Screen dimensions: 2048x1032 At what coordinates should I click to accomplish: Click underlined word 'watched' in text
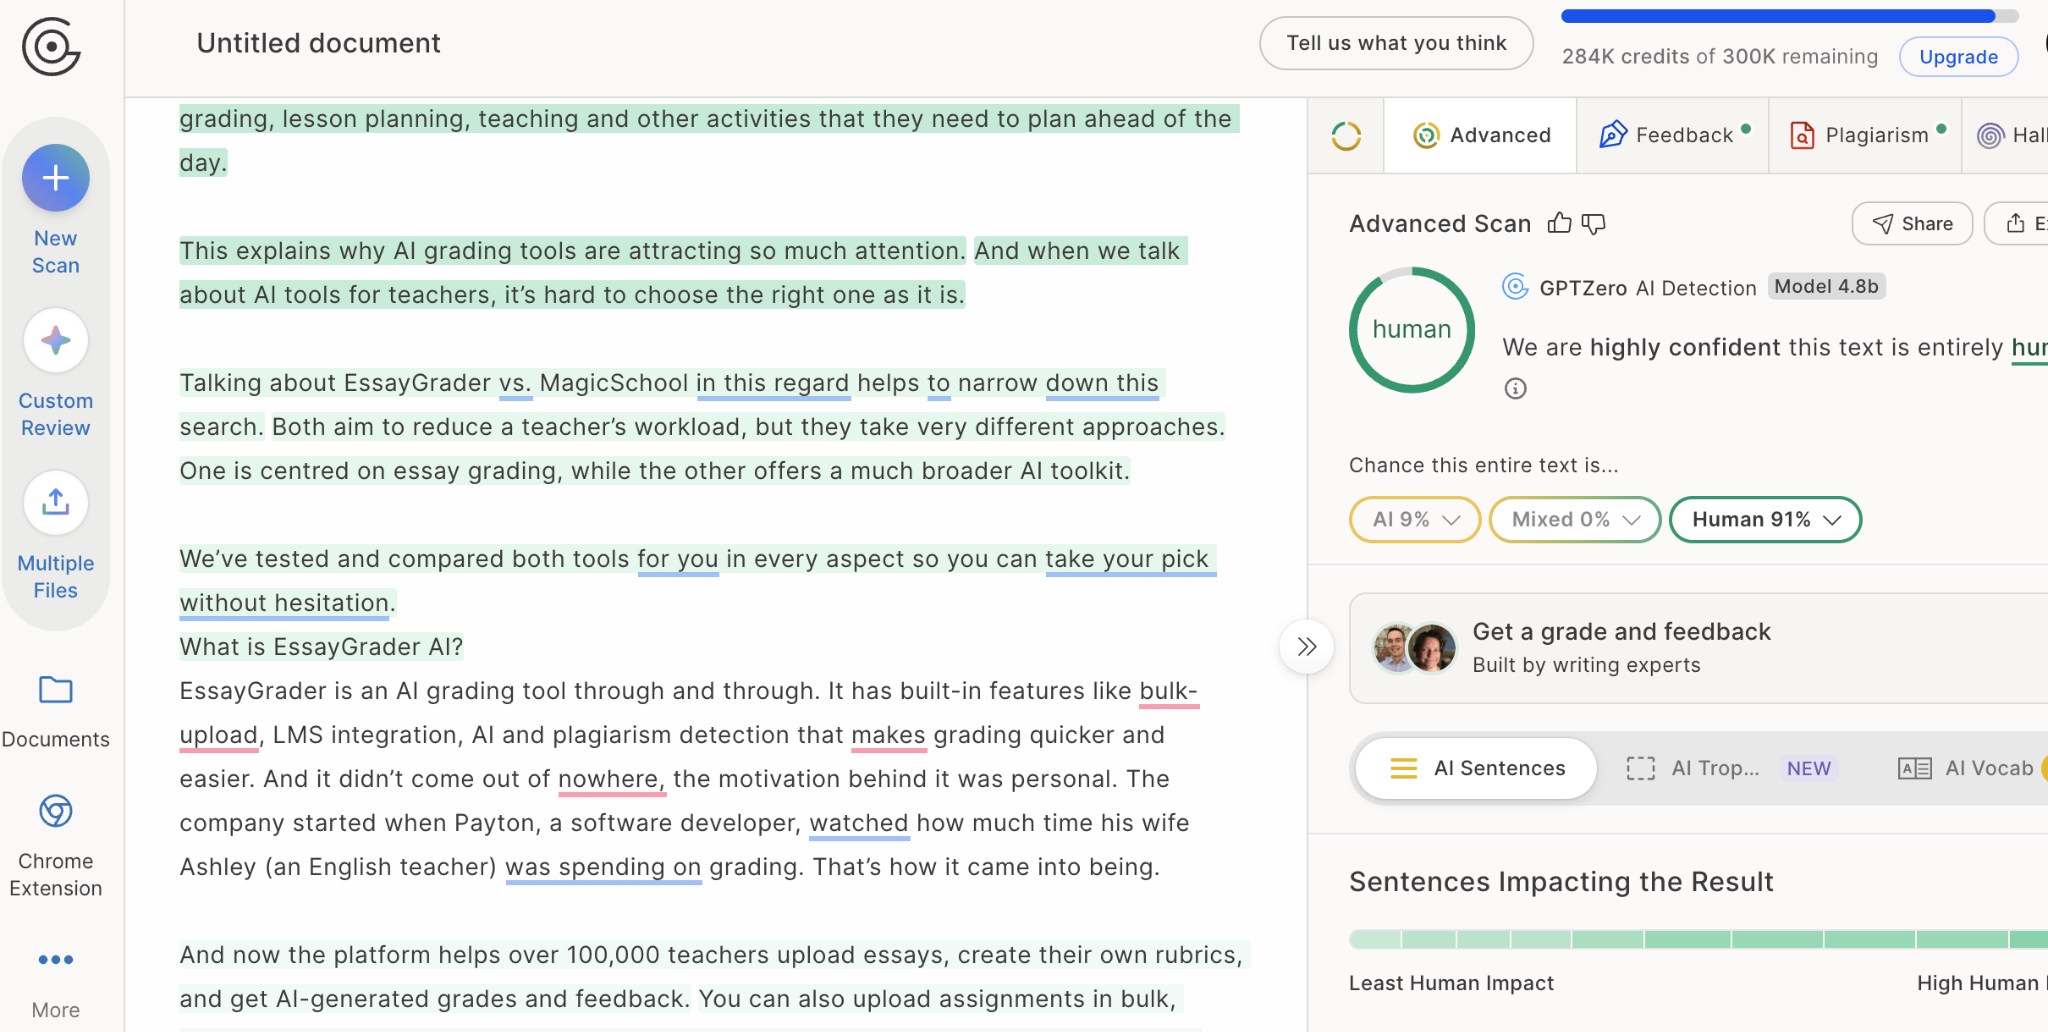pyautogui.click(x=859, y=823)
